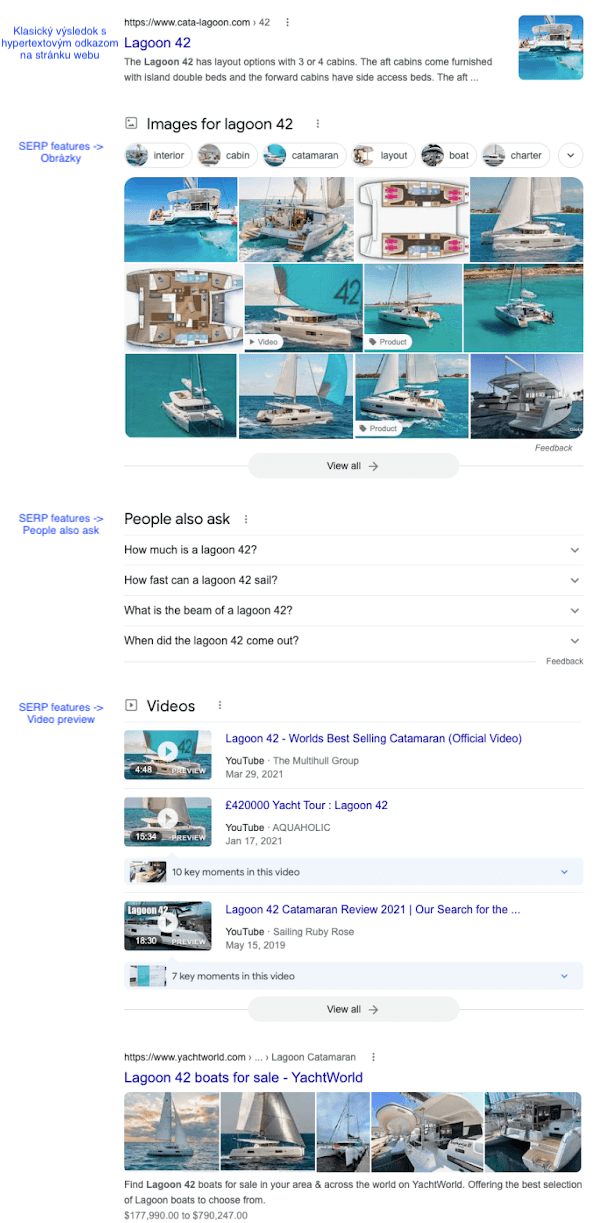Expand 'How much is a lagoon 42?' question

(x=353, y=550)
